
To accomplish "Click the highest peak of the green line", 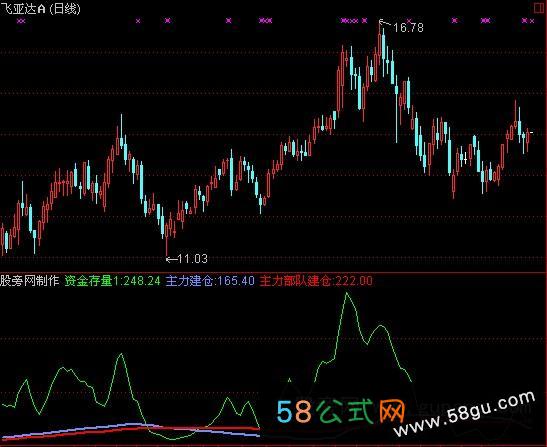I will click(347, 294).
